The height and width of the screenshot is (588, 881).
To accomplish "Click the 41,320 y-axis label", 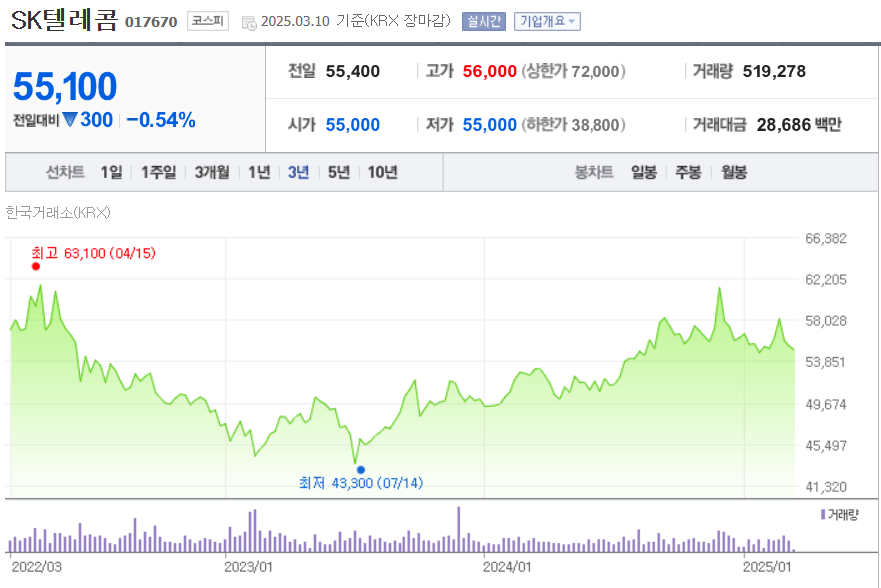I will 826,487.
